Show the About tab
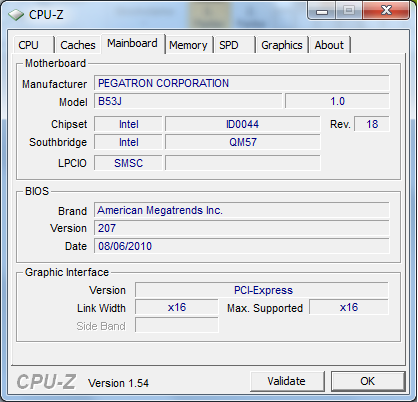The image size is (418, 402). [330, 45]
